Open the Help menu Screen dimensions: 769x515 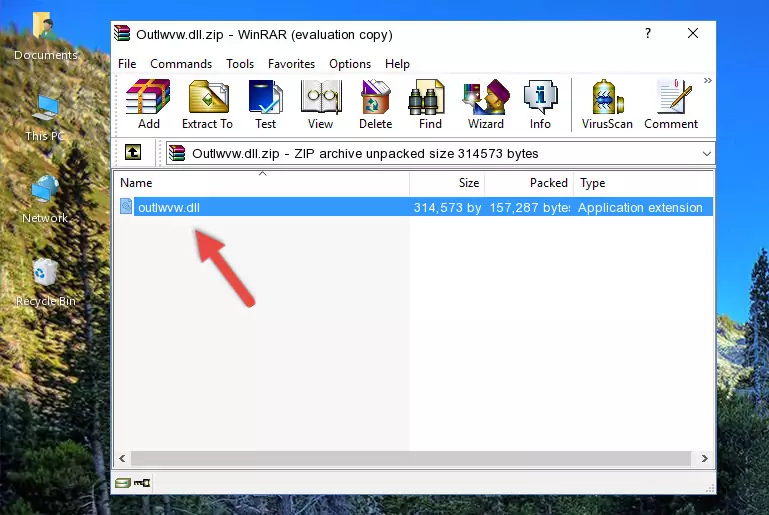[x=397, y=64]
